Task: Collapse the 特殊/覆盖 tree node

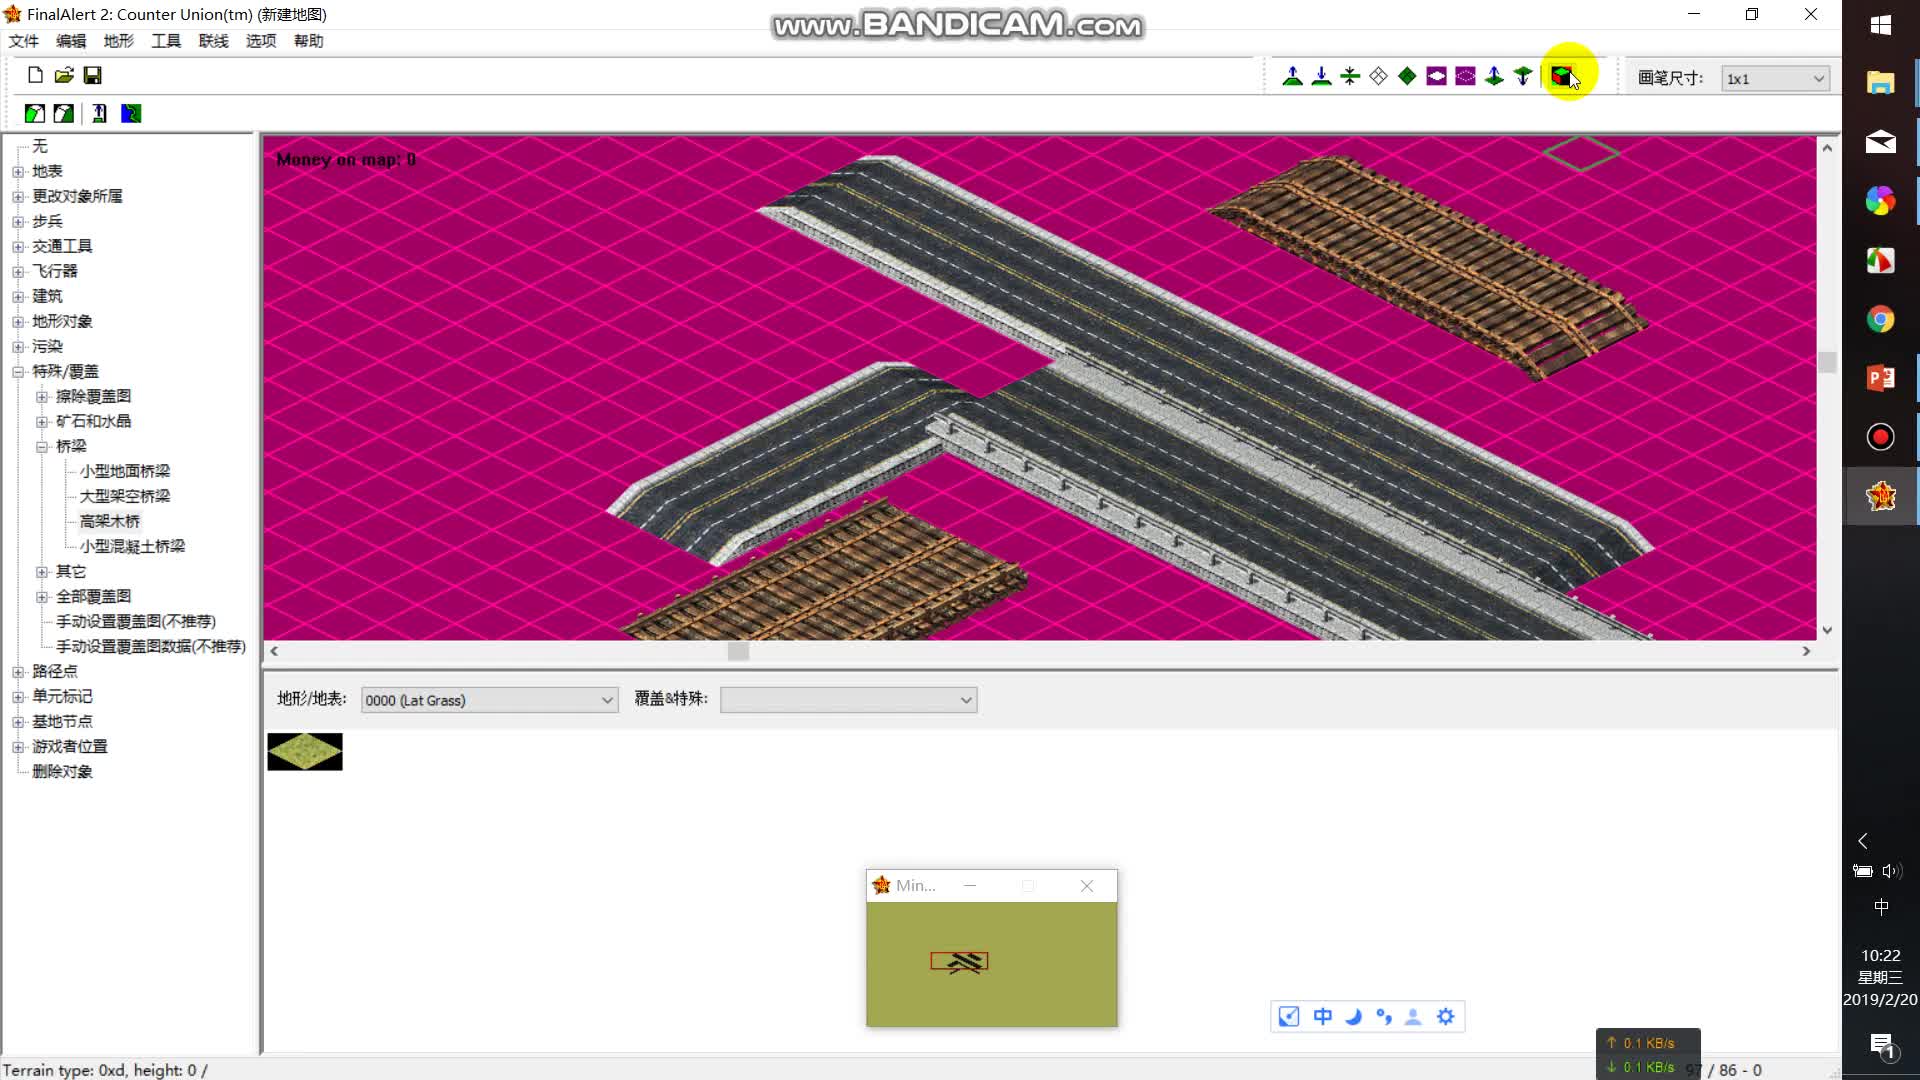Action: tap(18, 372)
